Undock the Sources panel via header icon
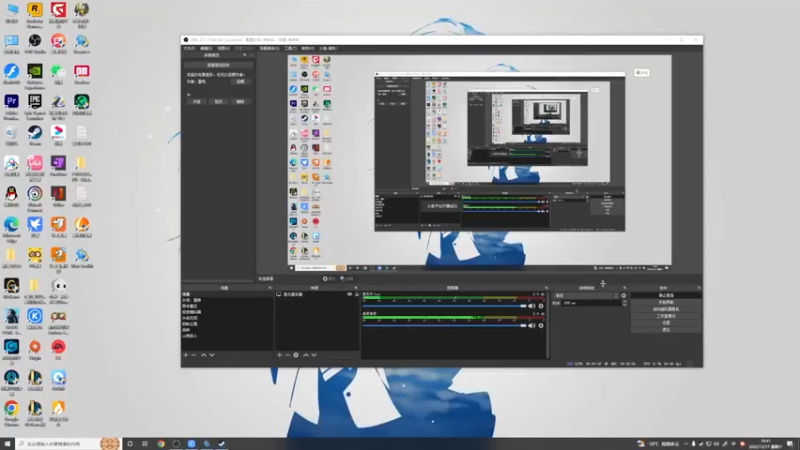 click(x=356, y=288)
